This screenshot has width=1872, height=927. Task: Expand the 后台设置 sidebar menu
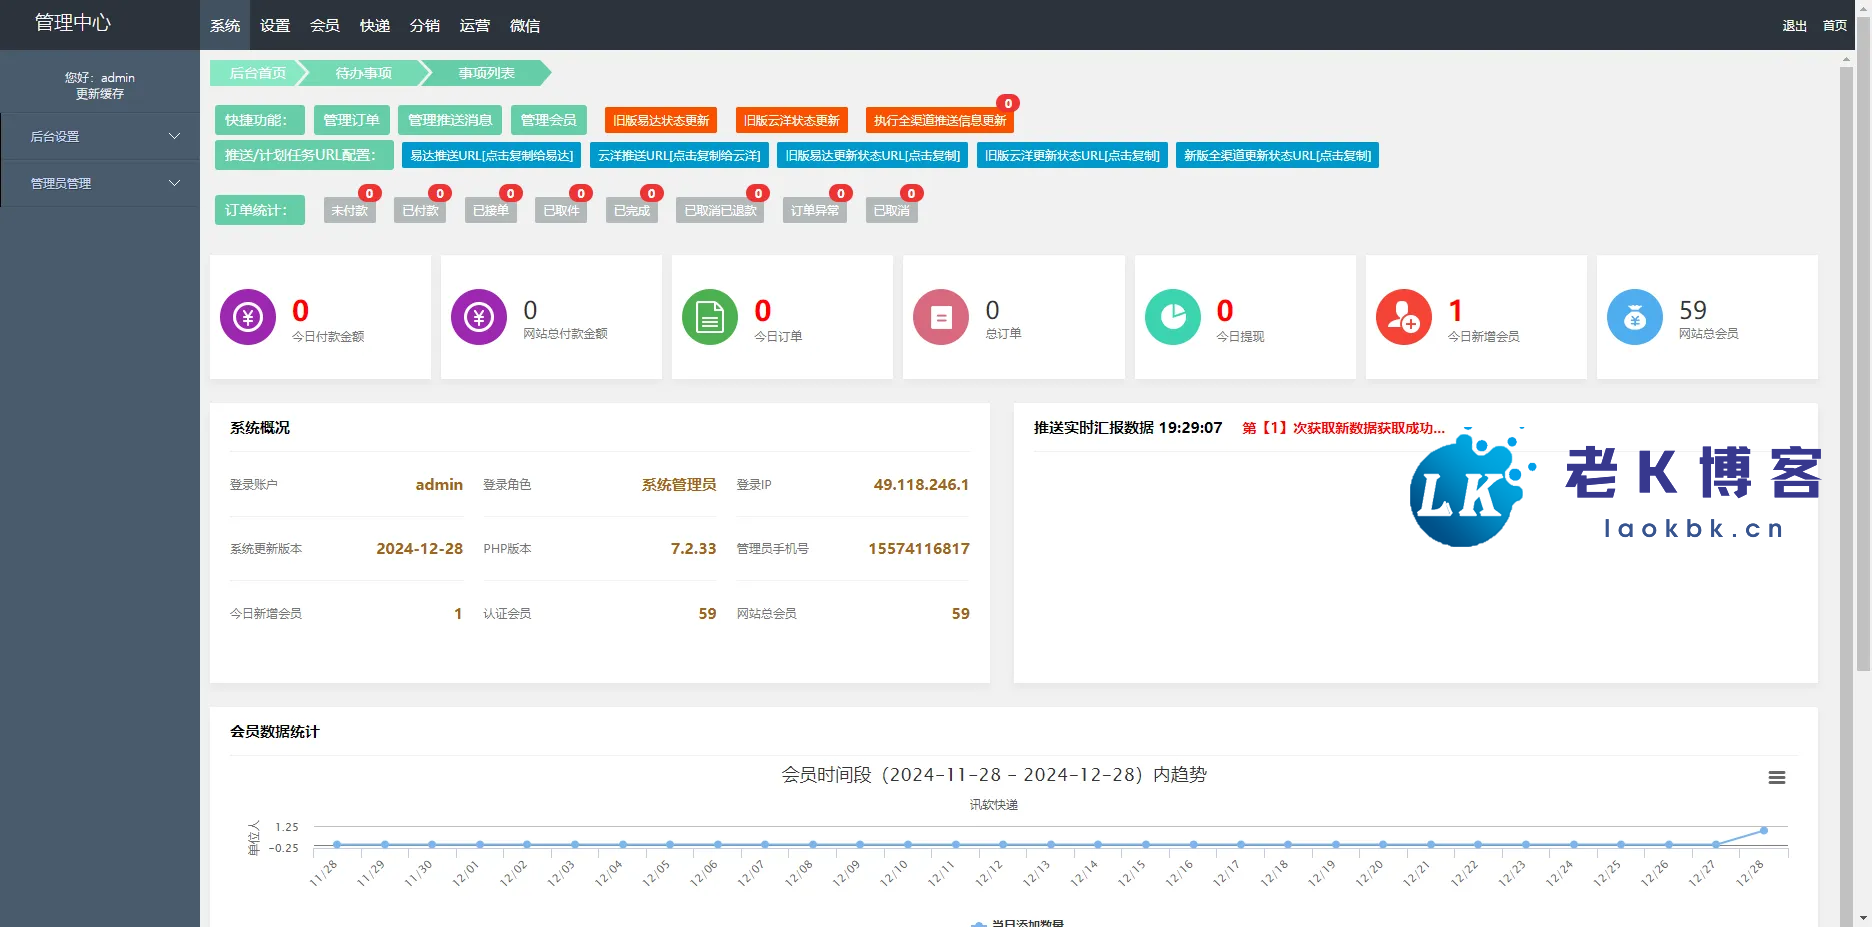[x=100, y=136]
